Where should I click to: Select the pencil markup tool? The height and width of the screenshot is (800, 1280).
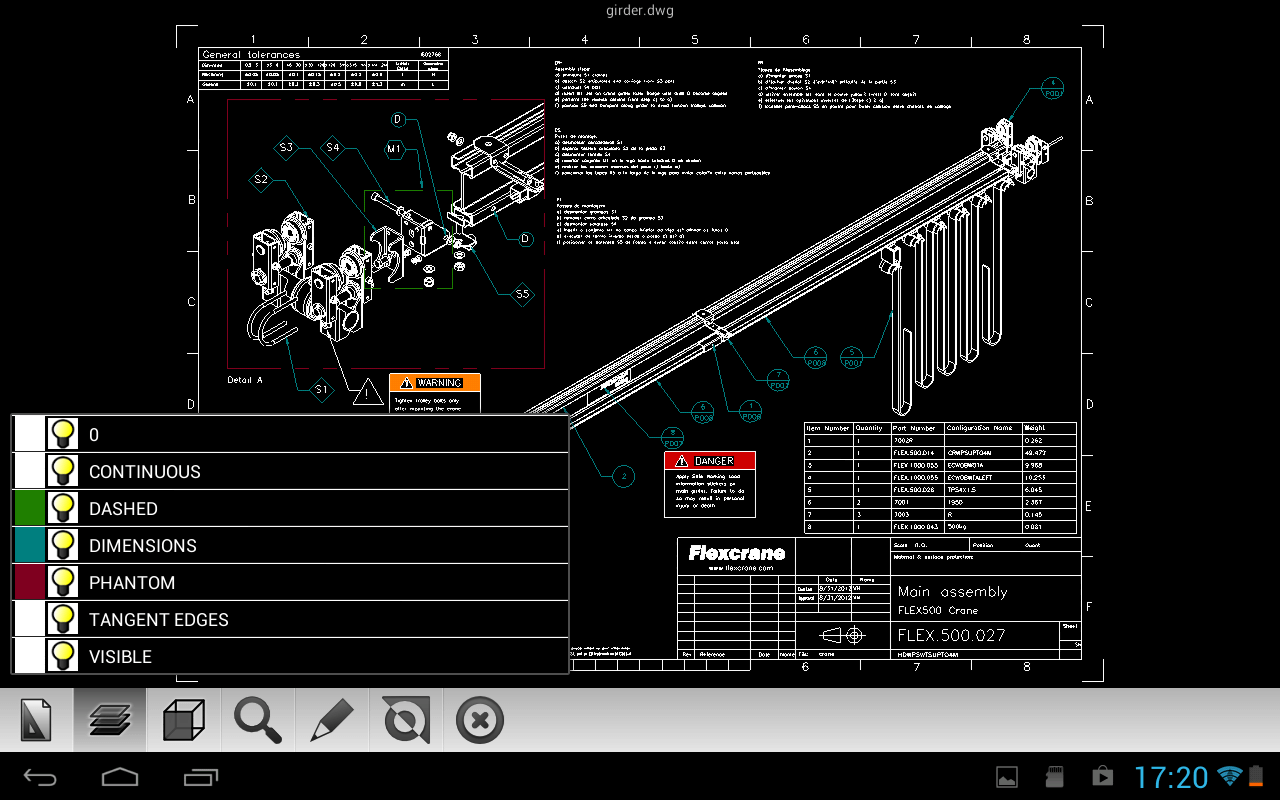pyautogui.click(x=331, y=719)
